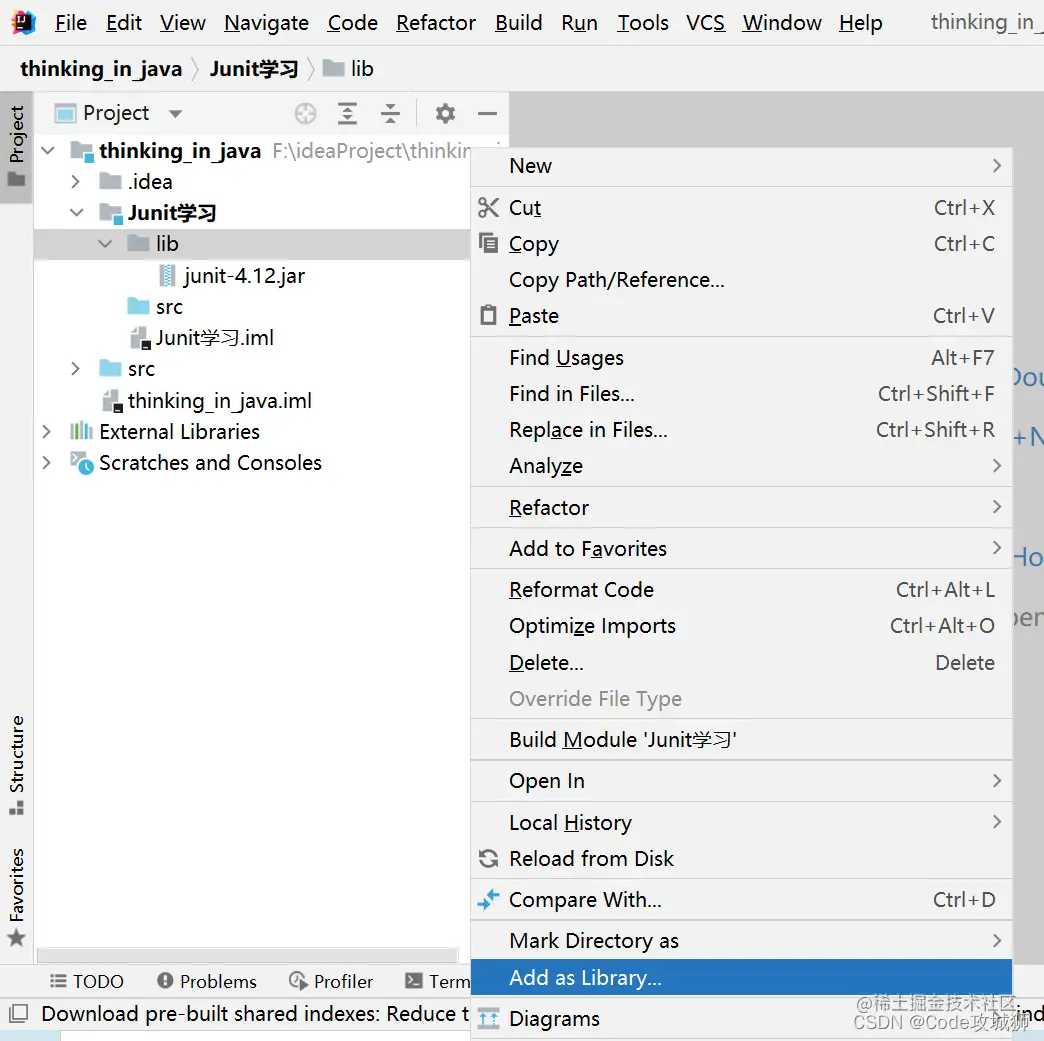Open the File menu
This screenshot has width=1044, height=1041.
71,23
